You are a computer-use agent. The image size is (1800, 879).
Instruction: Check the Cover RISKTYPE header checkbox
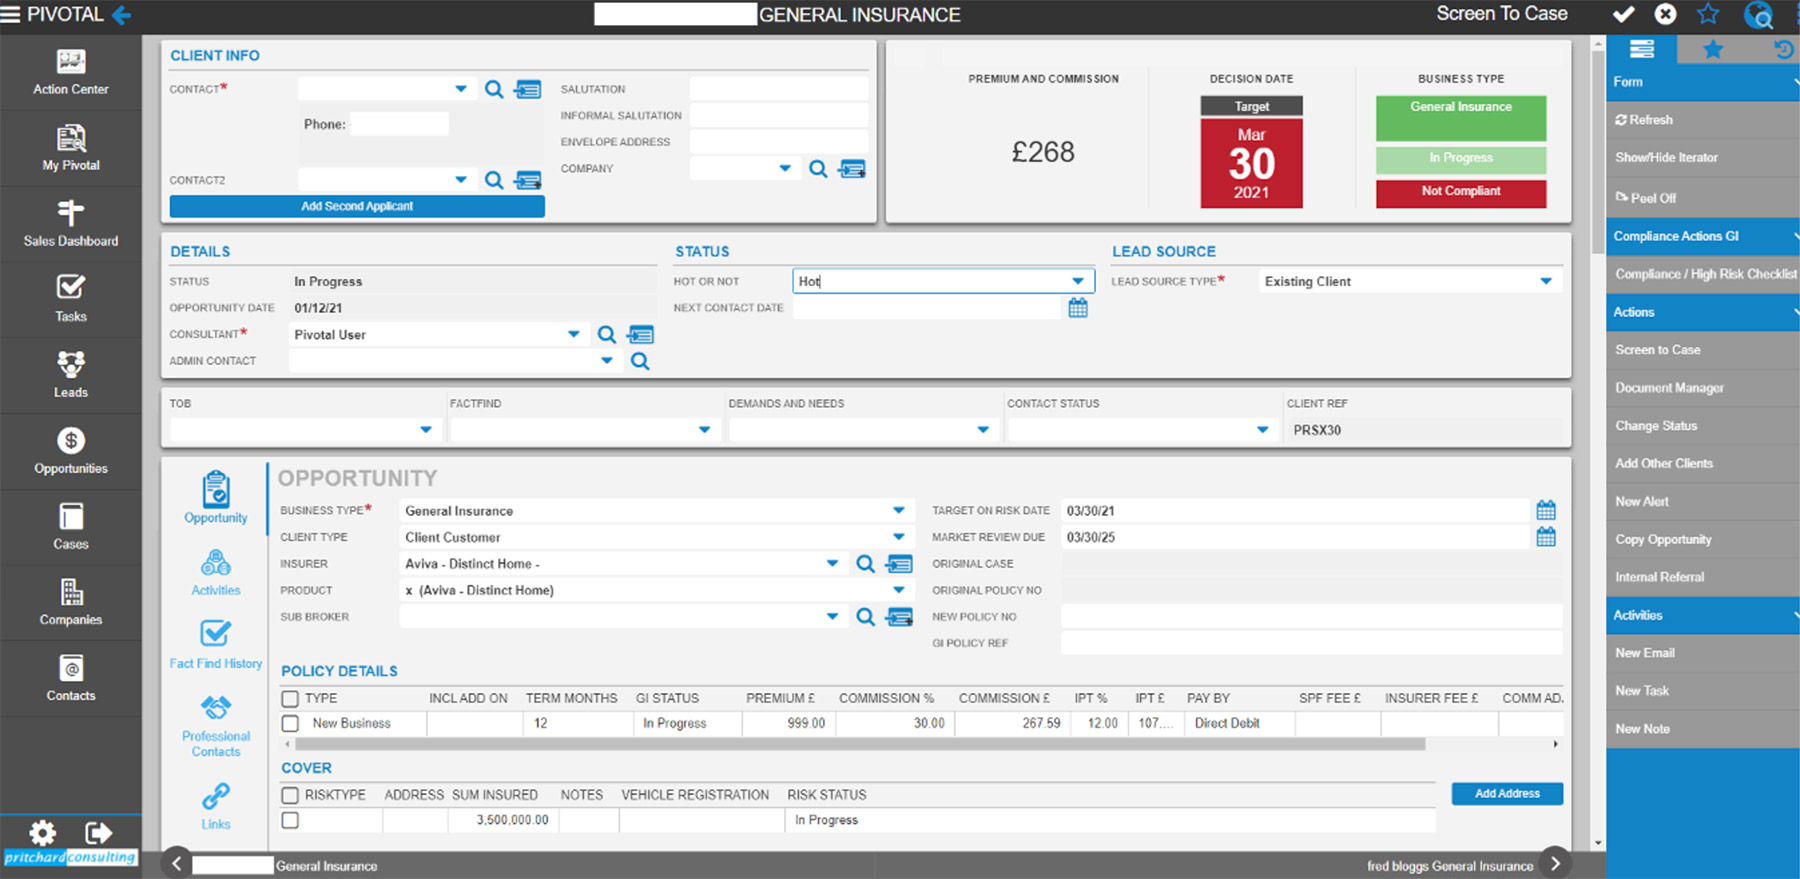pos(290,795)
